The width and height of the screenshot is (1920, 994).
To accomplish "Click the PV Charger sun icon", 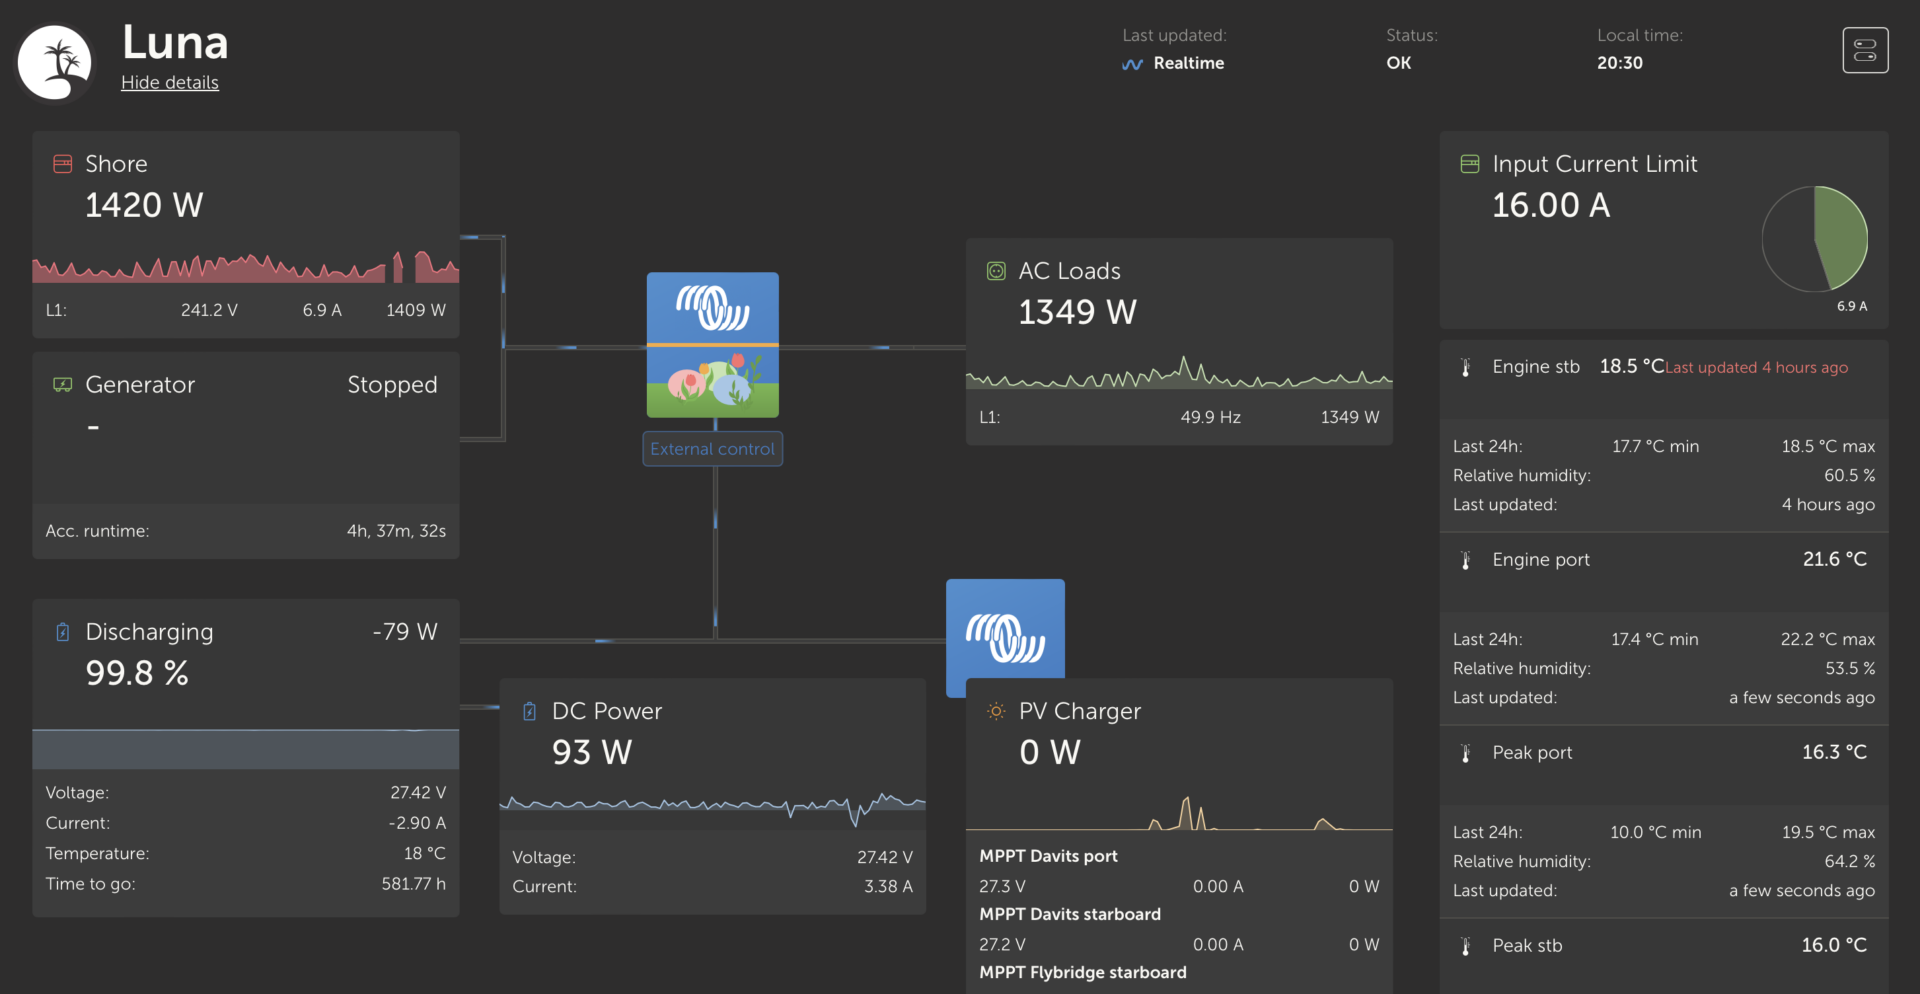I will pos(996,711).
